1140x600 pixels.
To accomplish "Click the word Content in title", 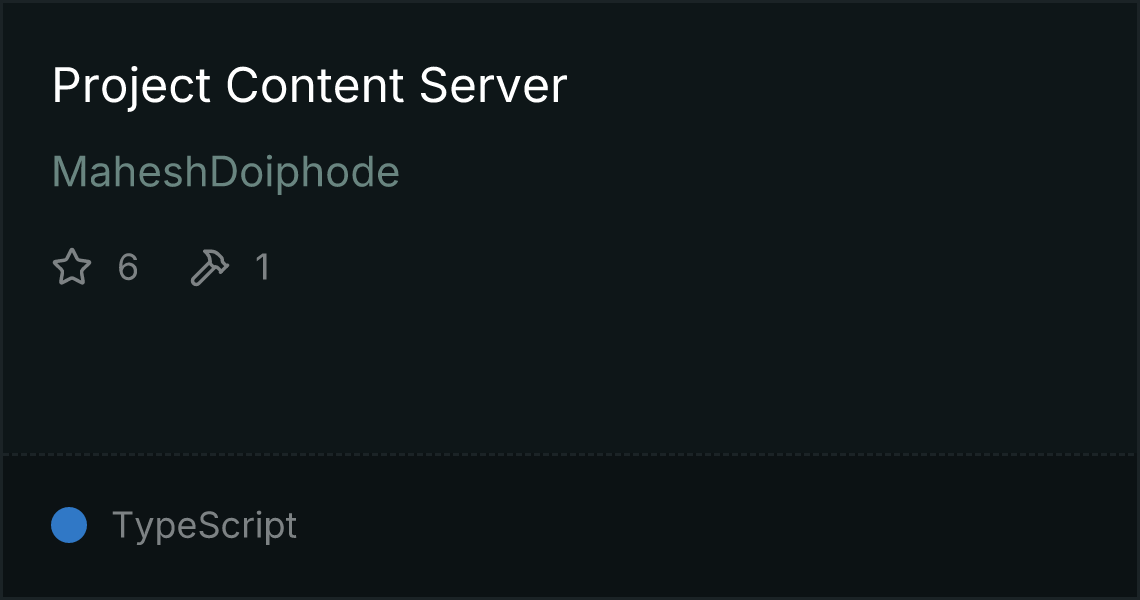I will tap(315, 86).
